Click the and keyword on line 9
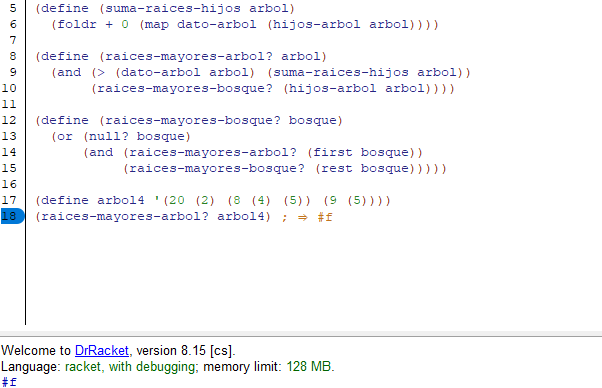The height and width of the screenshot is (388, 602). (69, 73)
